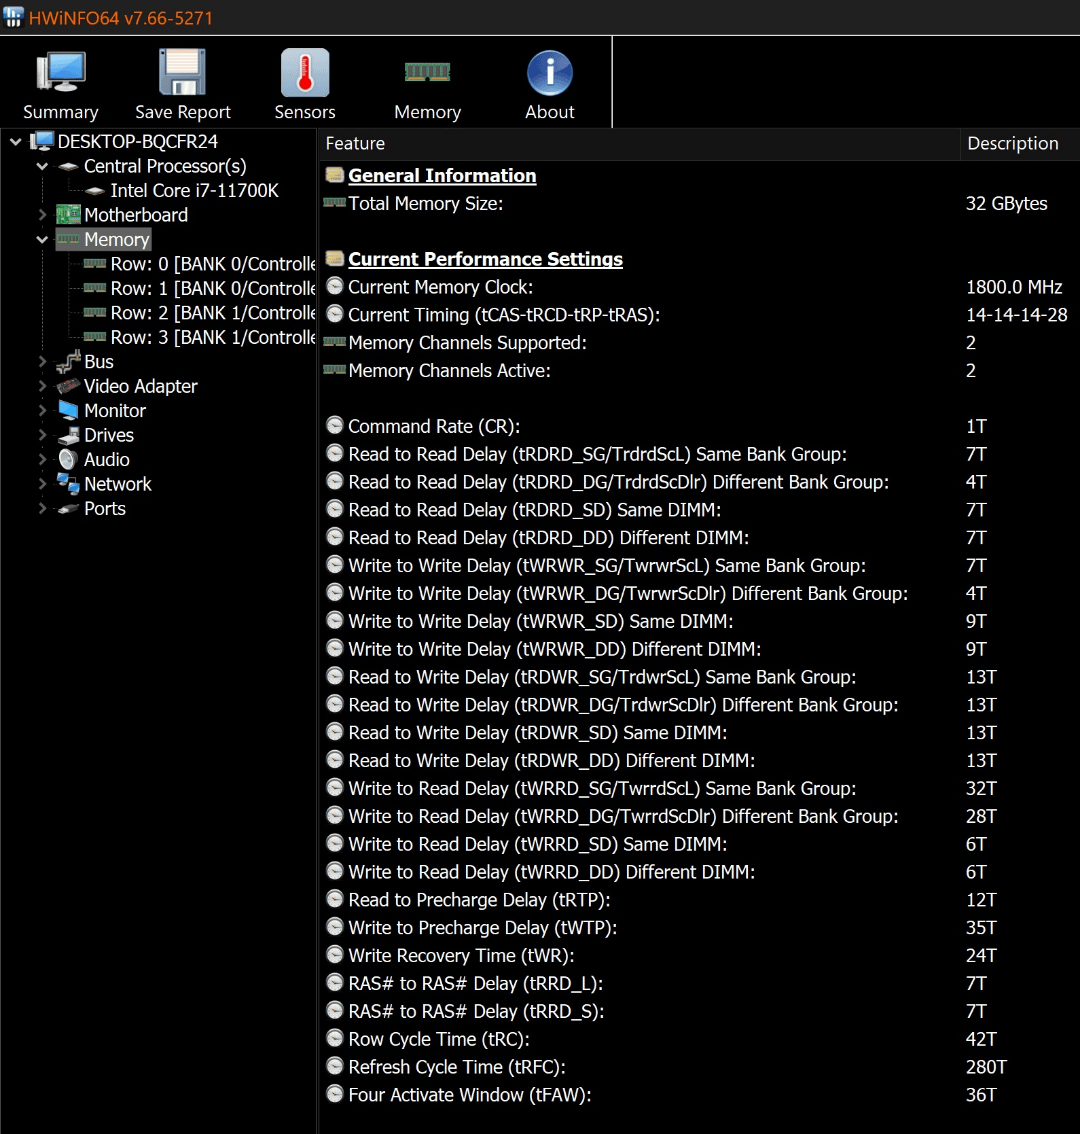This screenshot has height=1134, width=1080.
Task: Click the 1800.0 MHz value
Action: [x=1014, y=287]
